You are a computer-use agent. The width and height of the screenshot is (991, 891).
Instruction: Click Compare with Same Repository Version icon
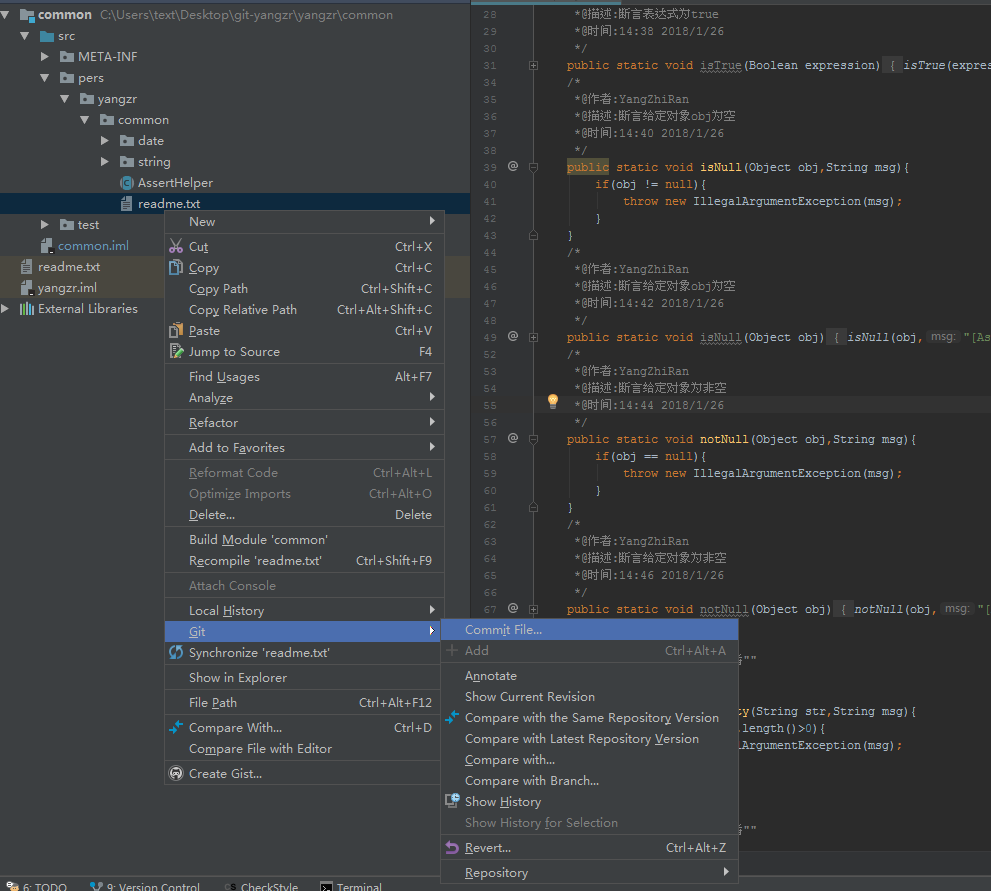(452, 717)
